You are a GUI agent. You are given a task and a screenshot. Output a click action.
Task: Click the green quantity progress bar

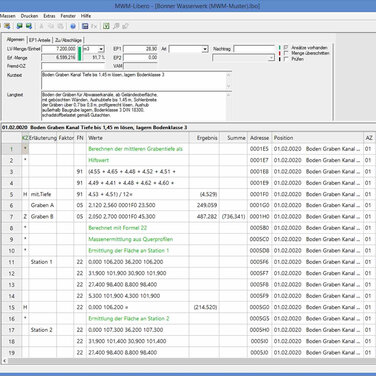(x=80, y=53)
